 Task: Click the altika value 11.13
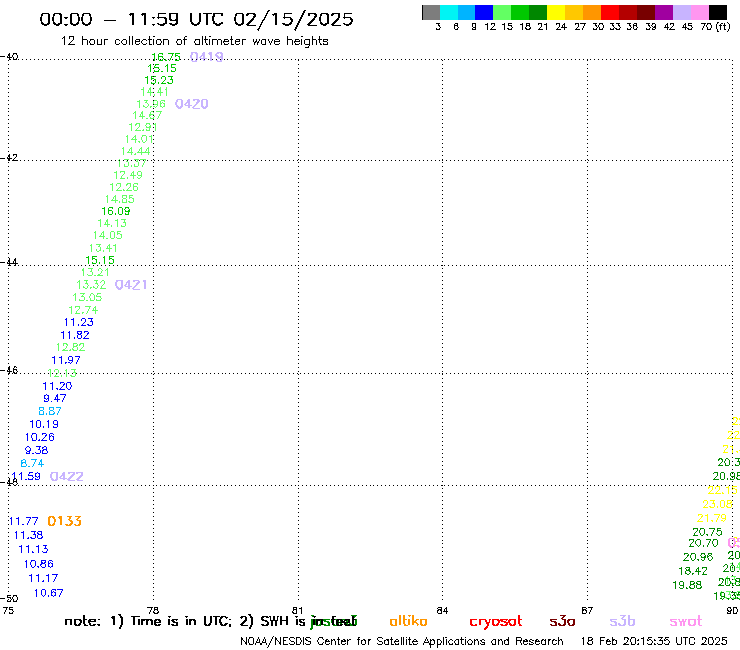[x=34, y=549]
